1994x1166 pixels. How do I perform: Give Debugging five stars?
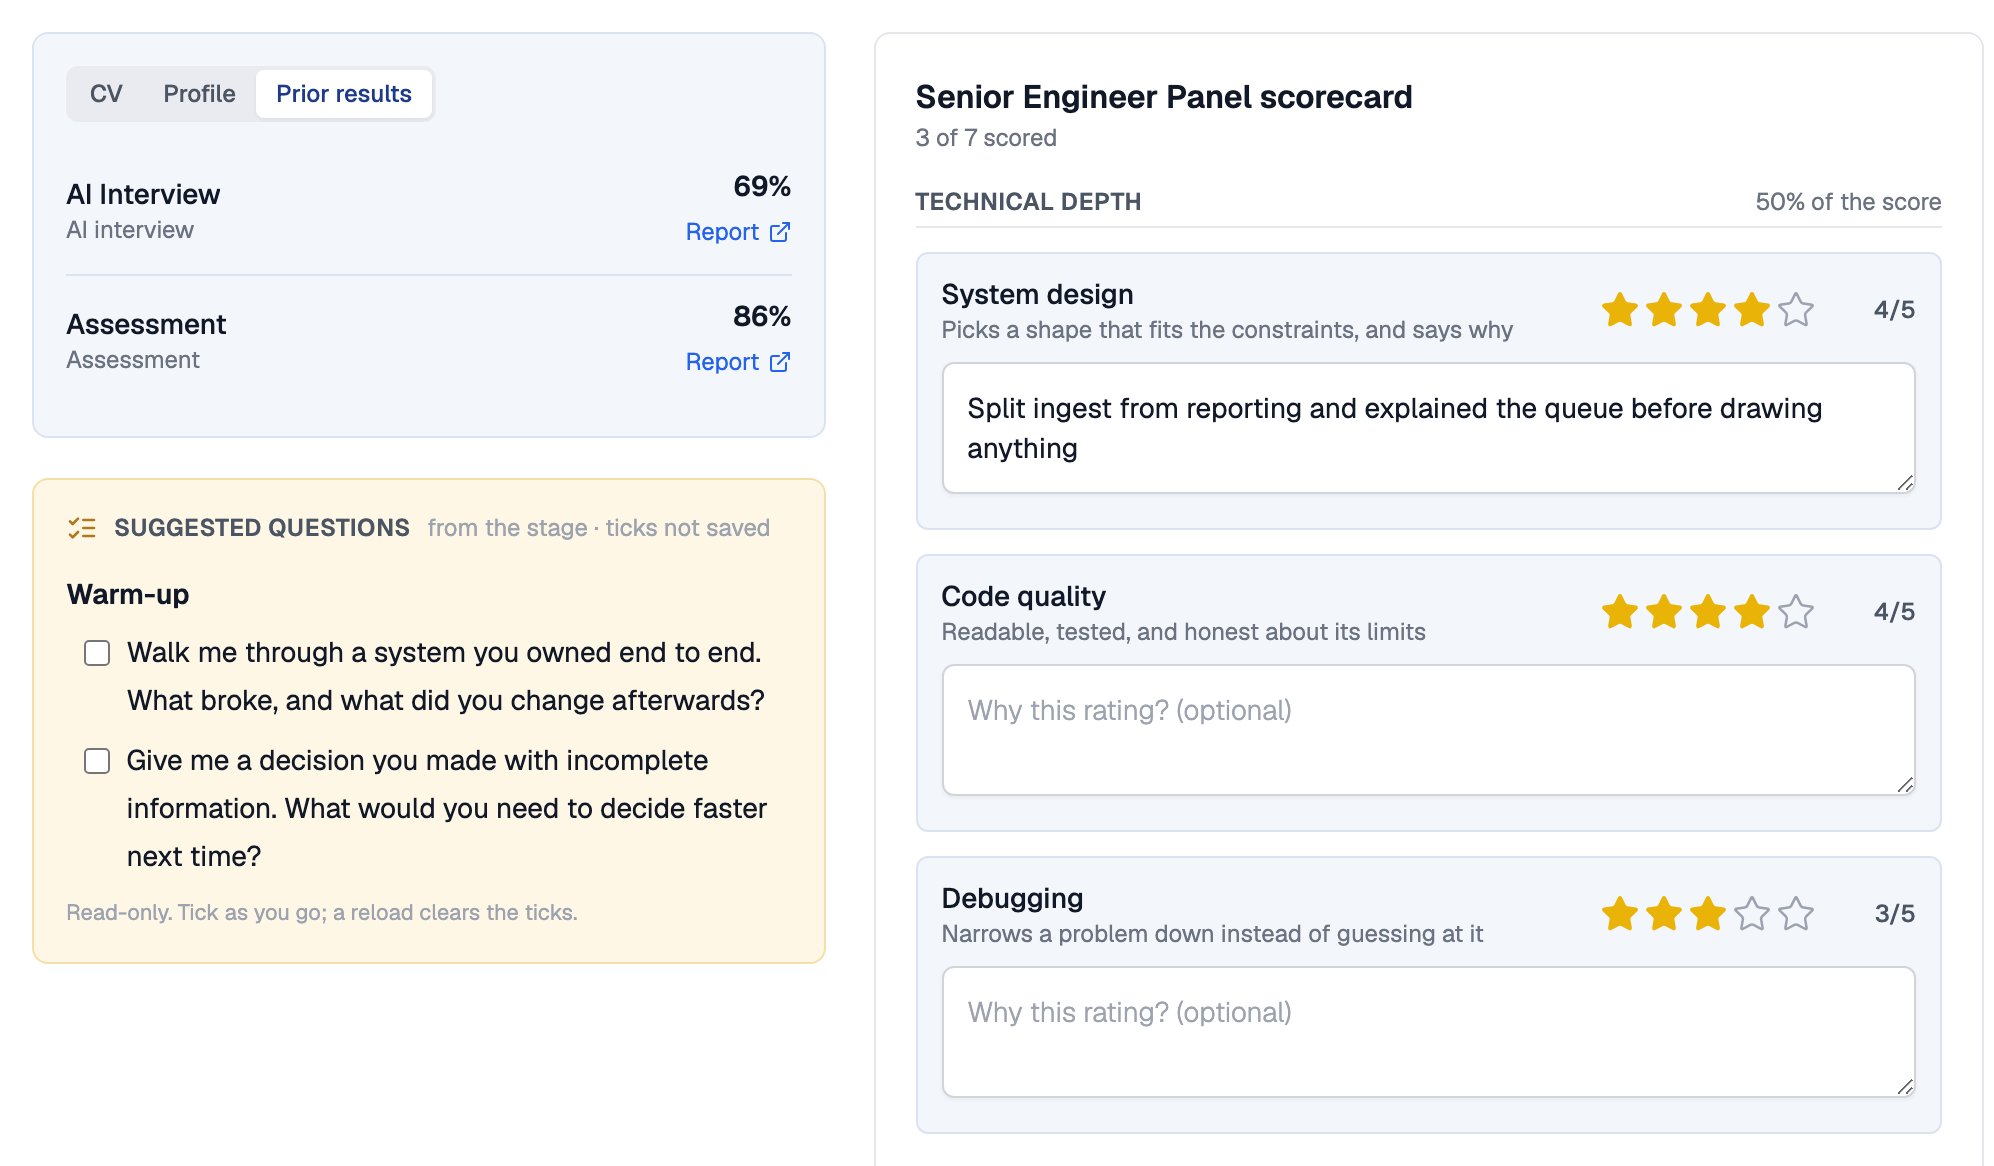tap(1796, 914)
